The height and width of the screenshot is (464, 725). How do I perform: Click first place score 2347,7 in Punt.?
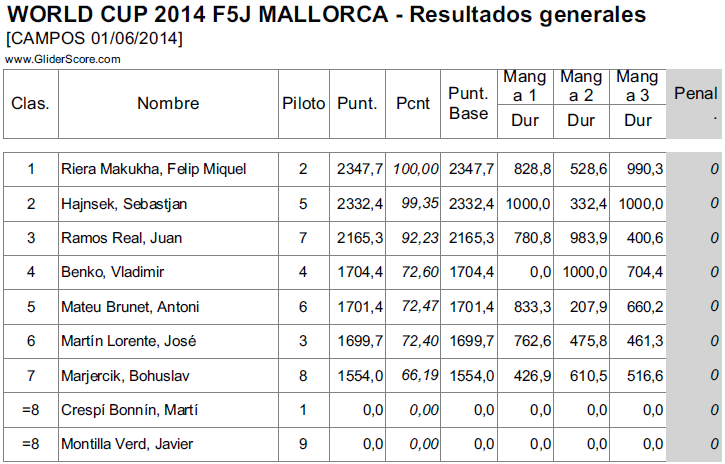(x=360, y=169)
